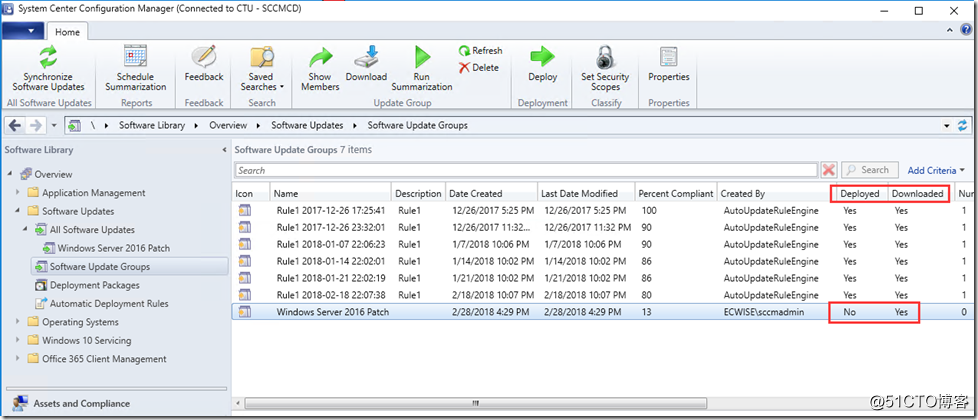Click the horizontal scrollbar thumb

click(x=476, y=403)
